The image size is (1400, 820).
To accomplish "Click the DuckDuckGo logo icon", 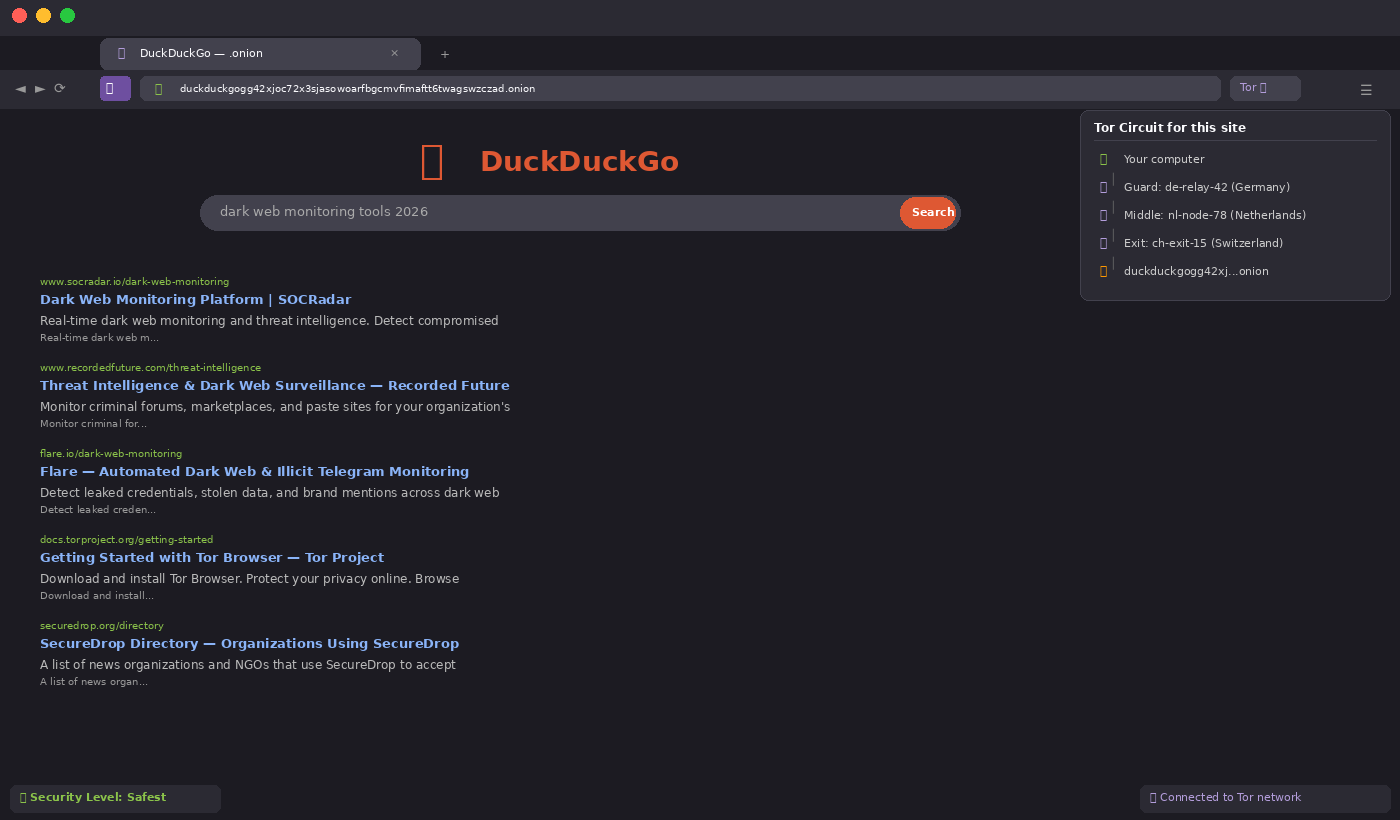I will pyautogui.click(x=431, y=161).
